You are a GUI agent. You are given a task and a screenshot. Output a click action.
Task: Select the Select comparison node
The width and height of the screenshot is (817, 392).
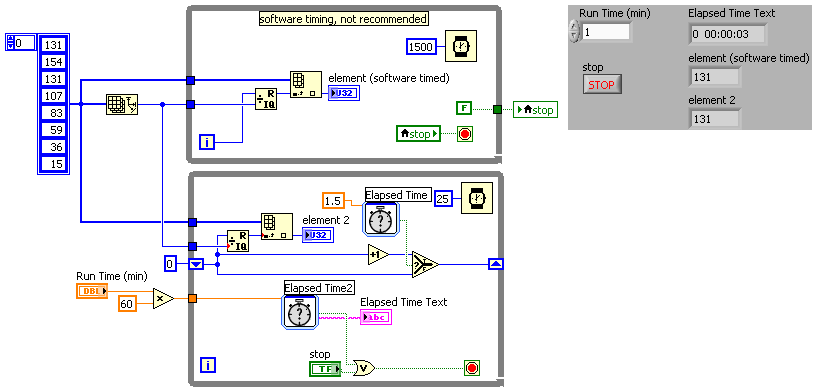point(425,264)
